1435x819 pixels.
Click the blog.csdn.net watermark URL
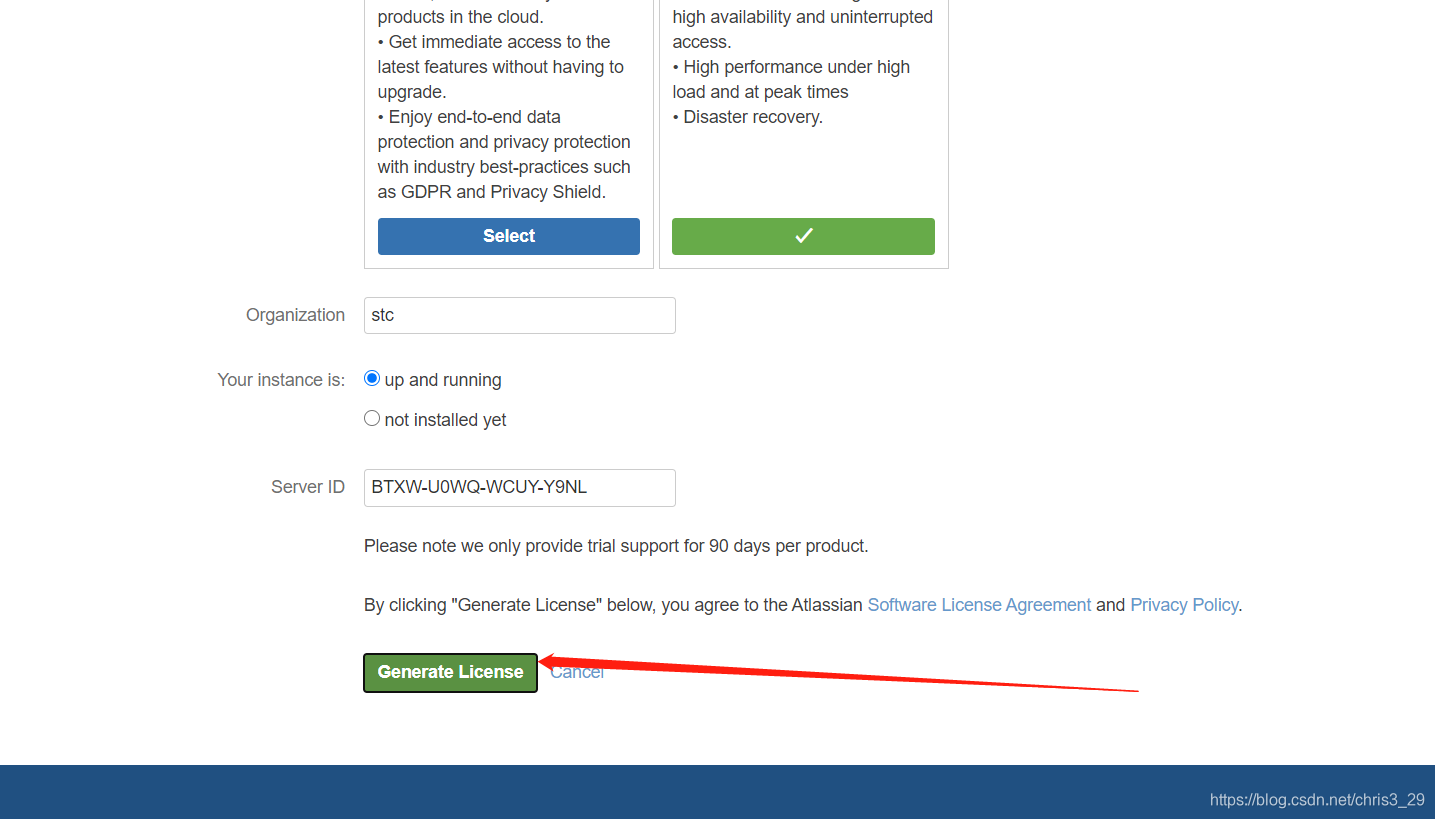[1317, 800]
